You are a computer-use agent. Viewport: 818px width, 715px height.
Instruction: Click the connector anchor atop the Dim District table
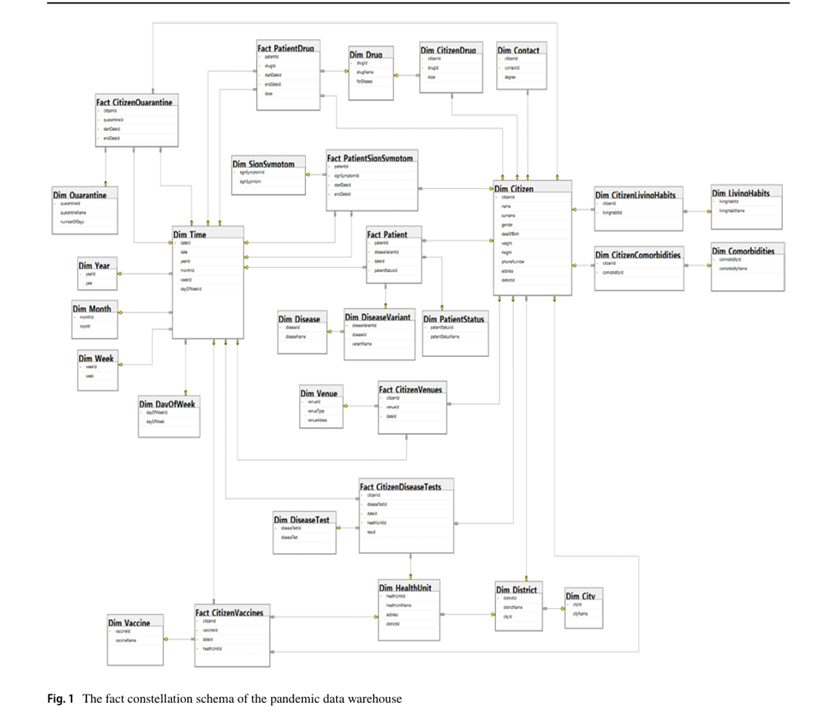pos(527,576)
